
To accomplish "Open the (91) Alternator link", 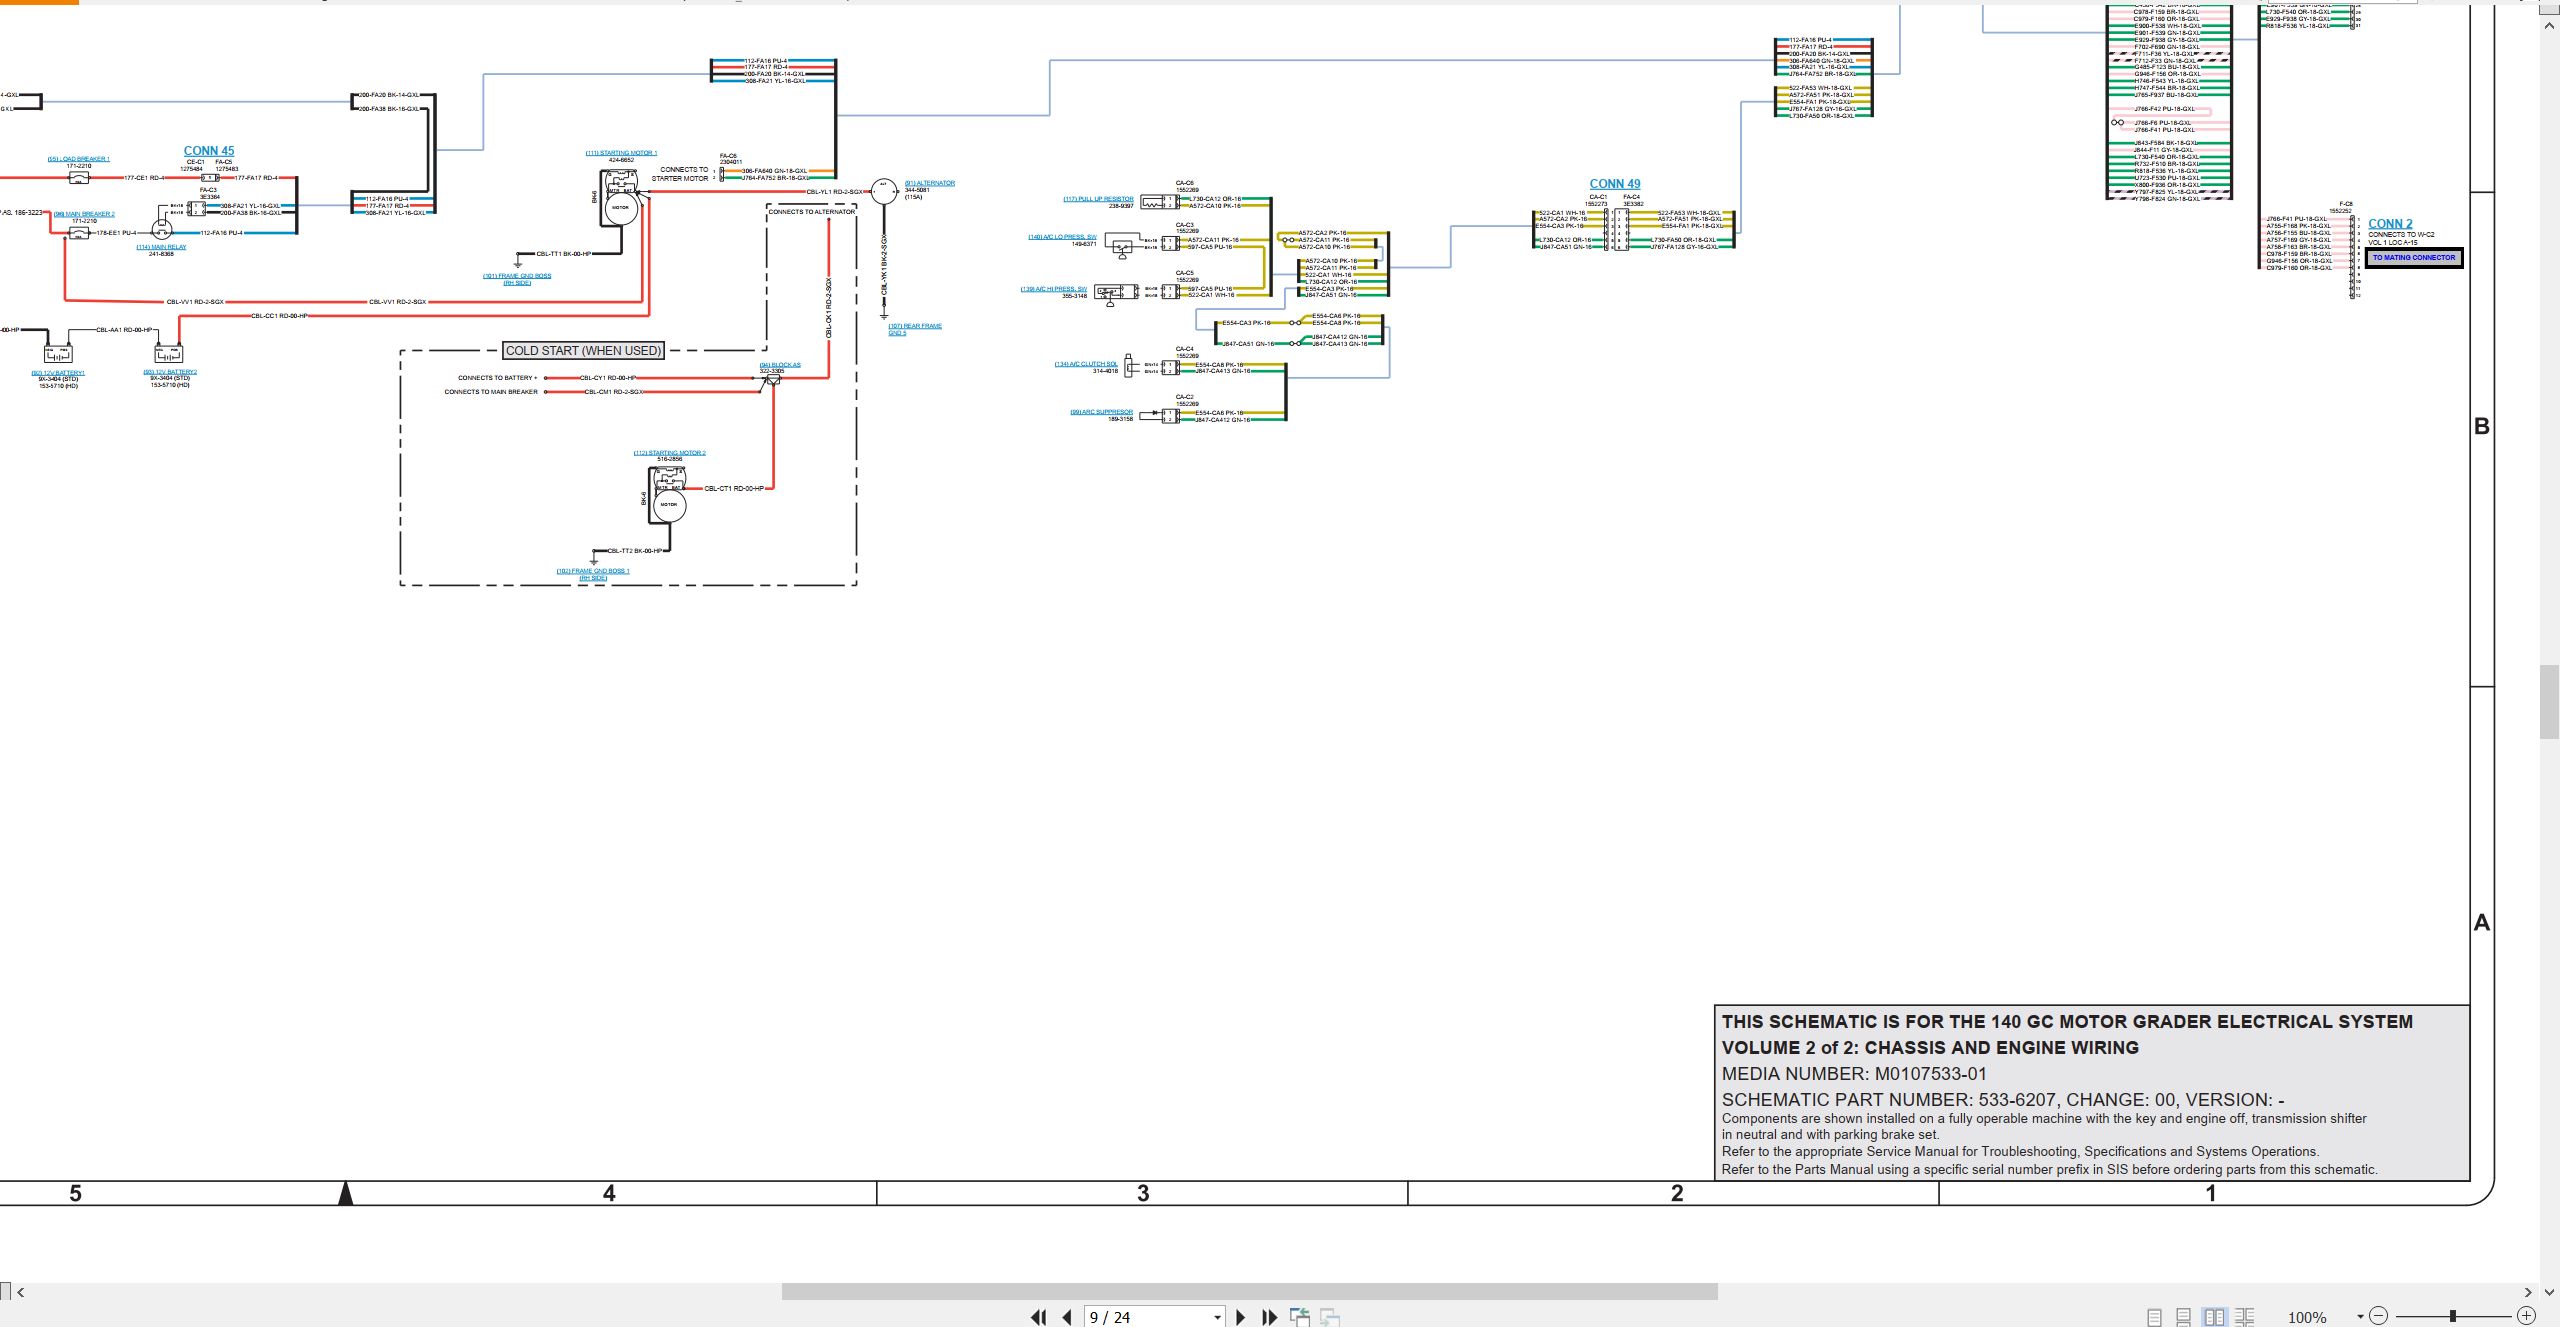I will click(x=930, y=183).
